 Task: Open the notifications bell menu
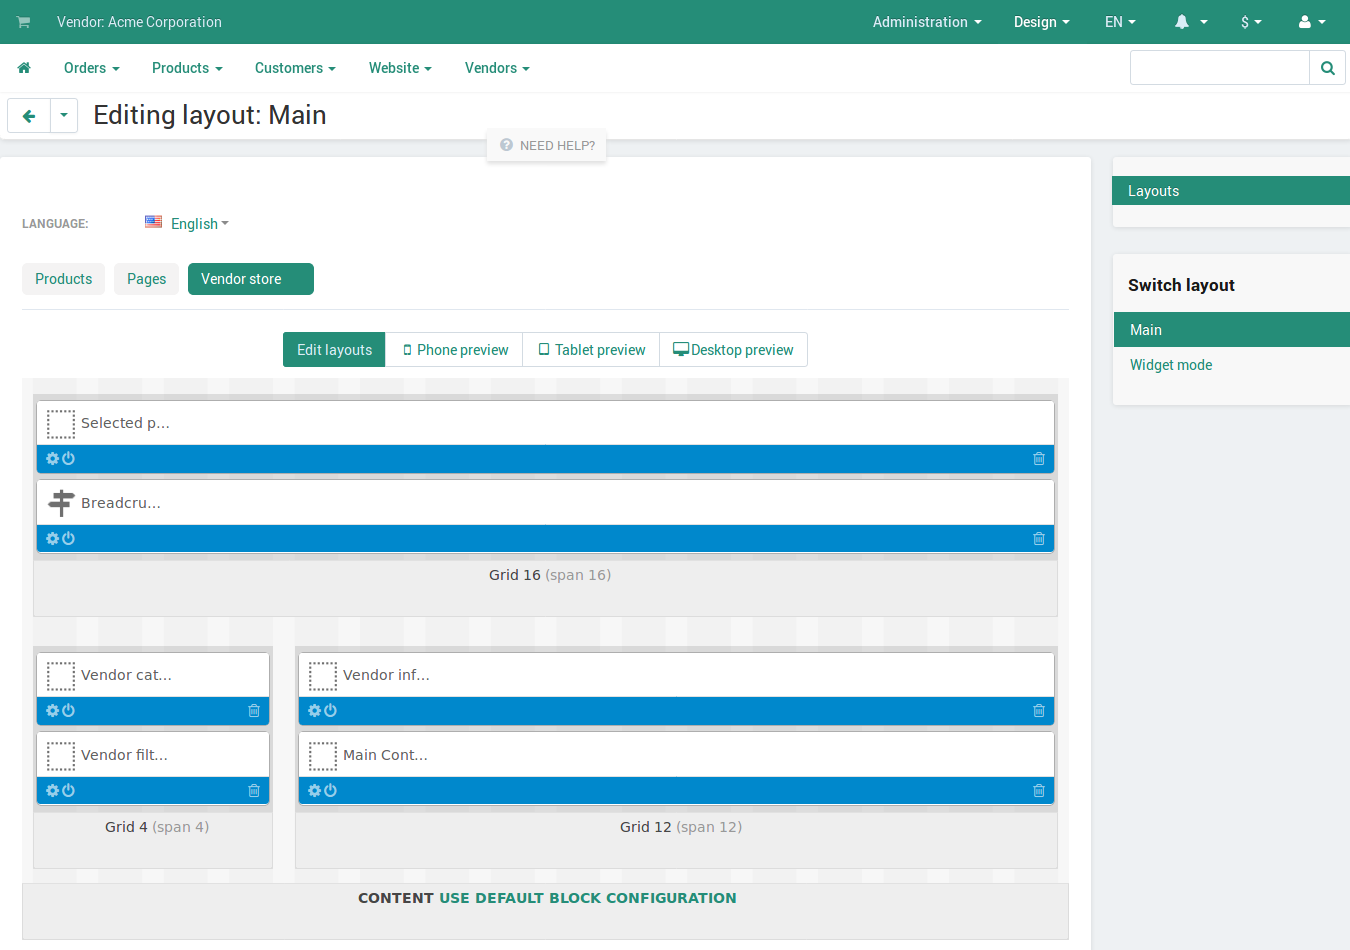click(1191, 22)
